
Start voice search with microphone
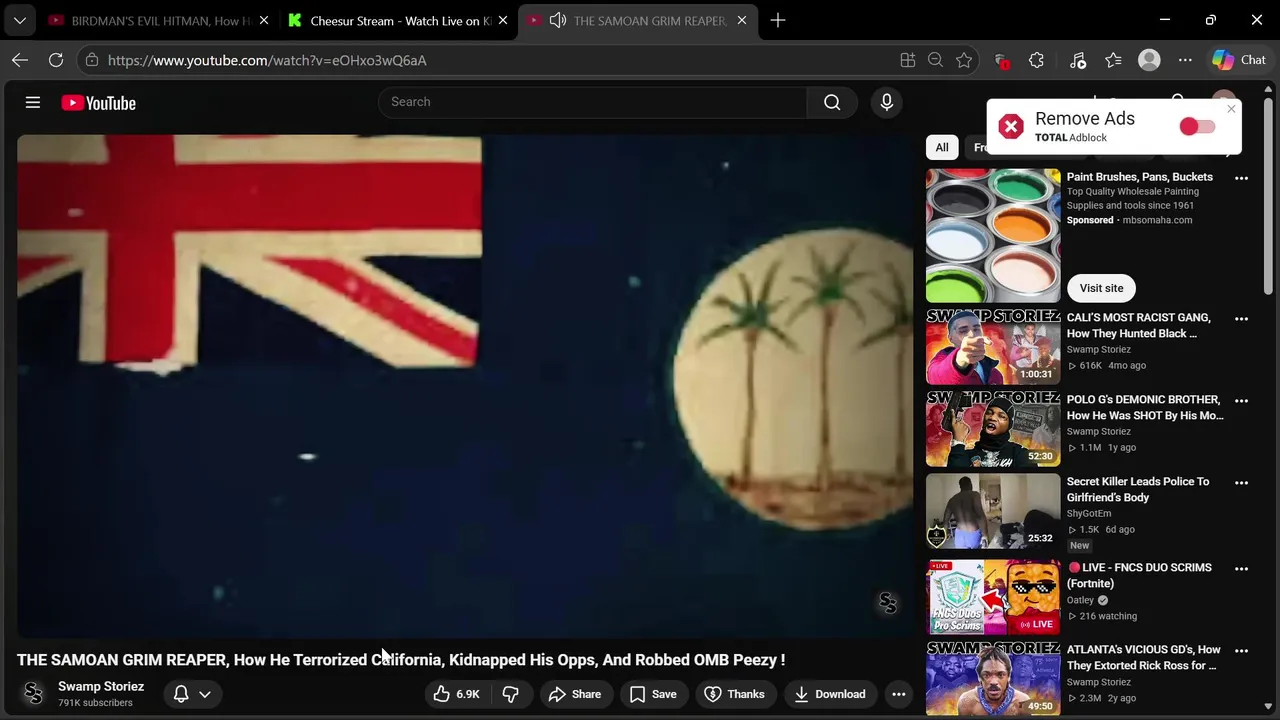point(886,102)
